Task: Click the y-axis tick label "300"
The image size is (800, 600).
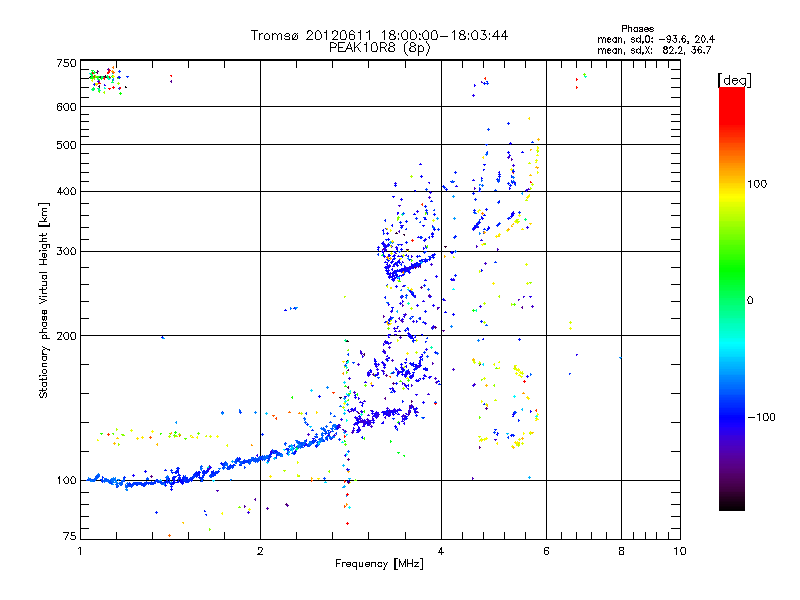Action: [66, 251]
